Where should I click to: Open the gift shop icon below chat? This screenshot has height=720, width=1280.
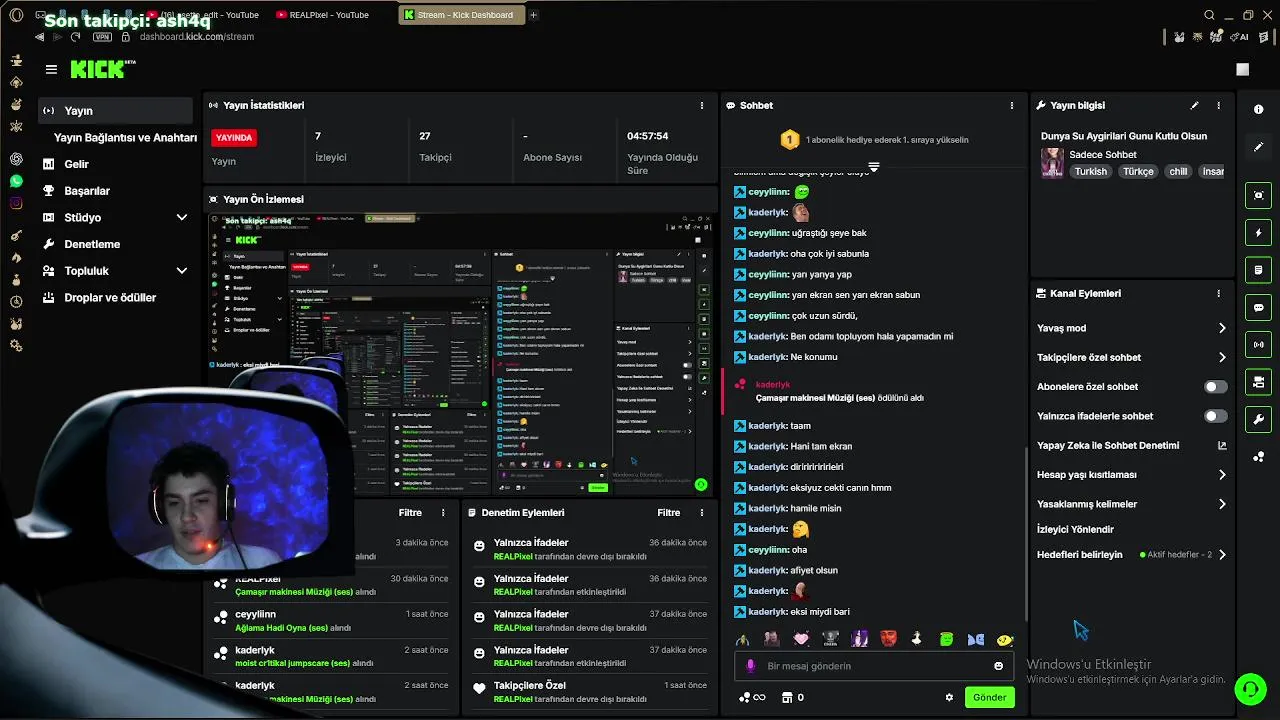click(787, 697)
